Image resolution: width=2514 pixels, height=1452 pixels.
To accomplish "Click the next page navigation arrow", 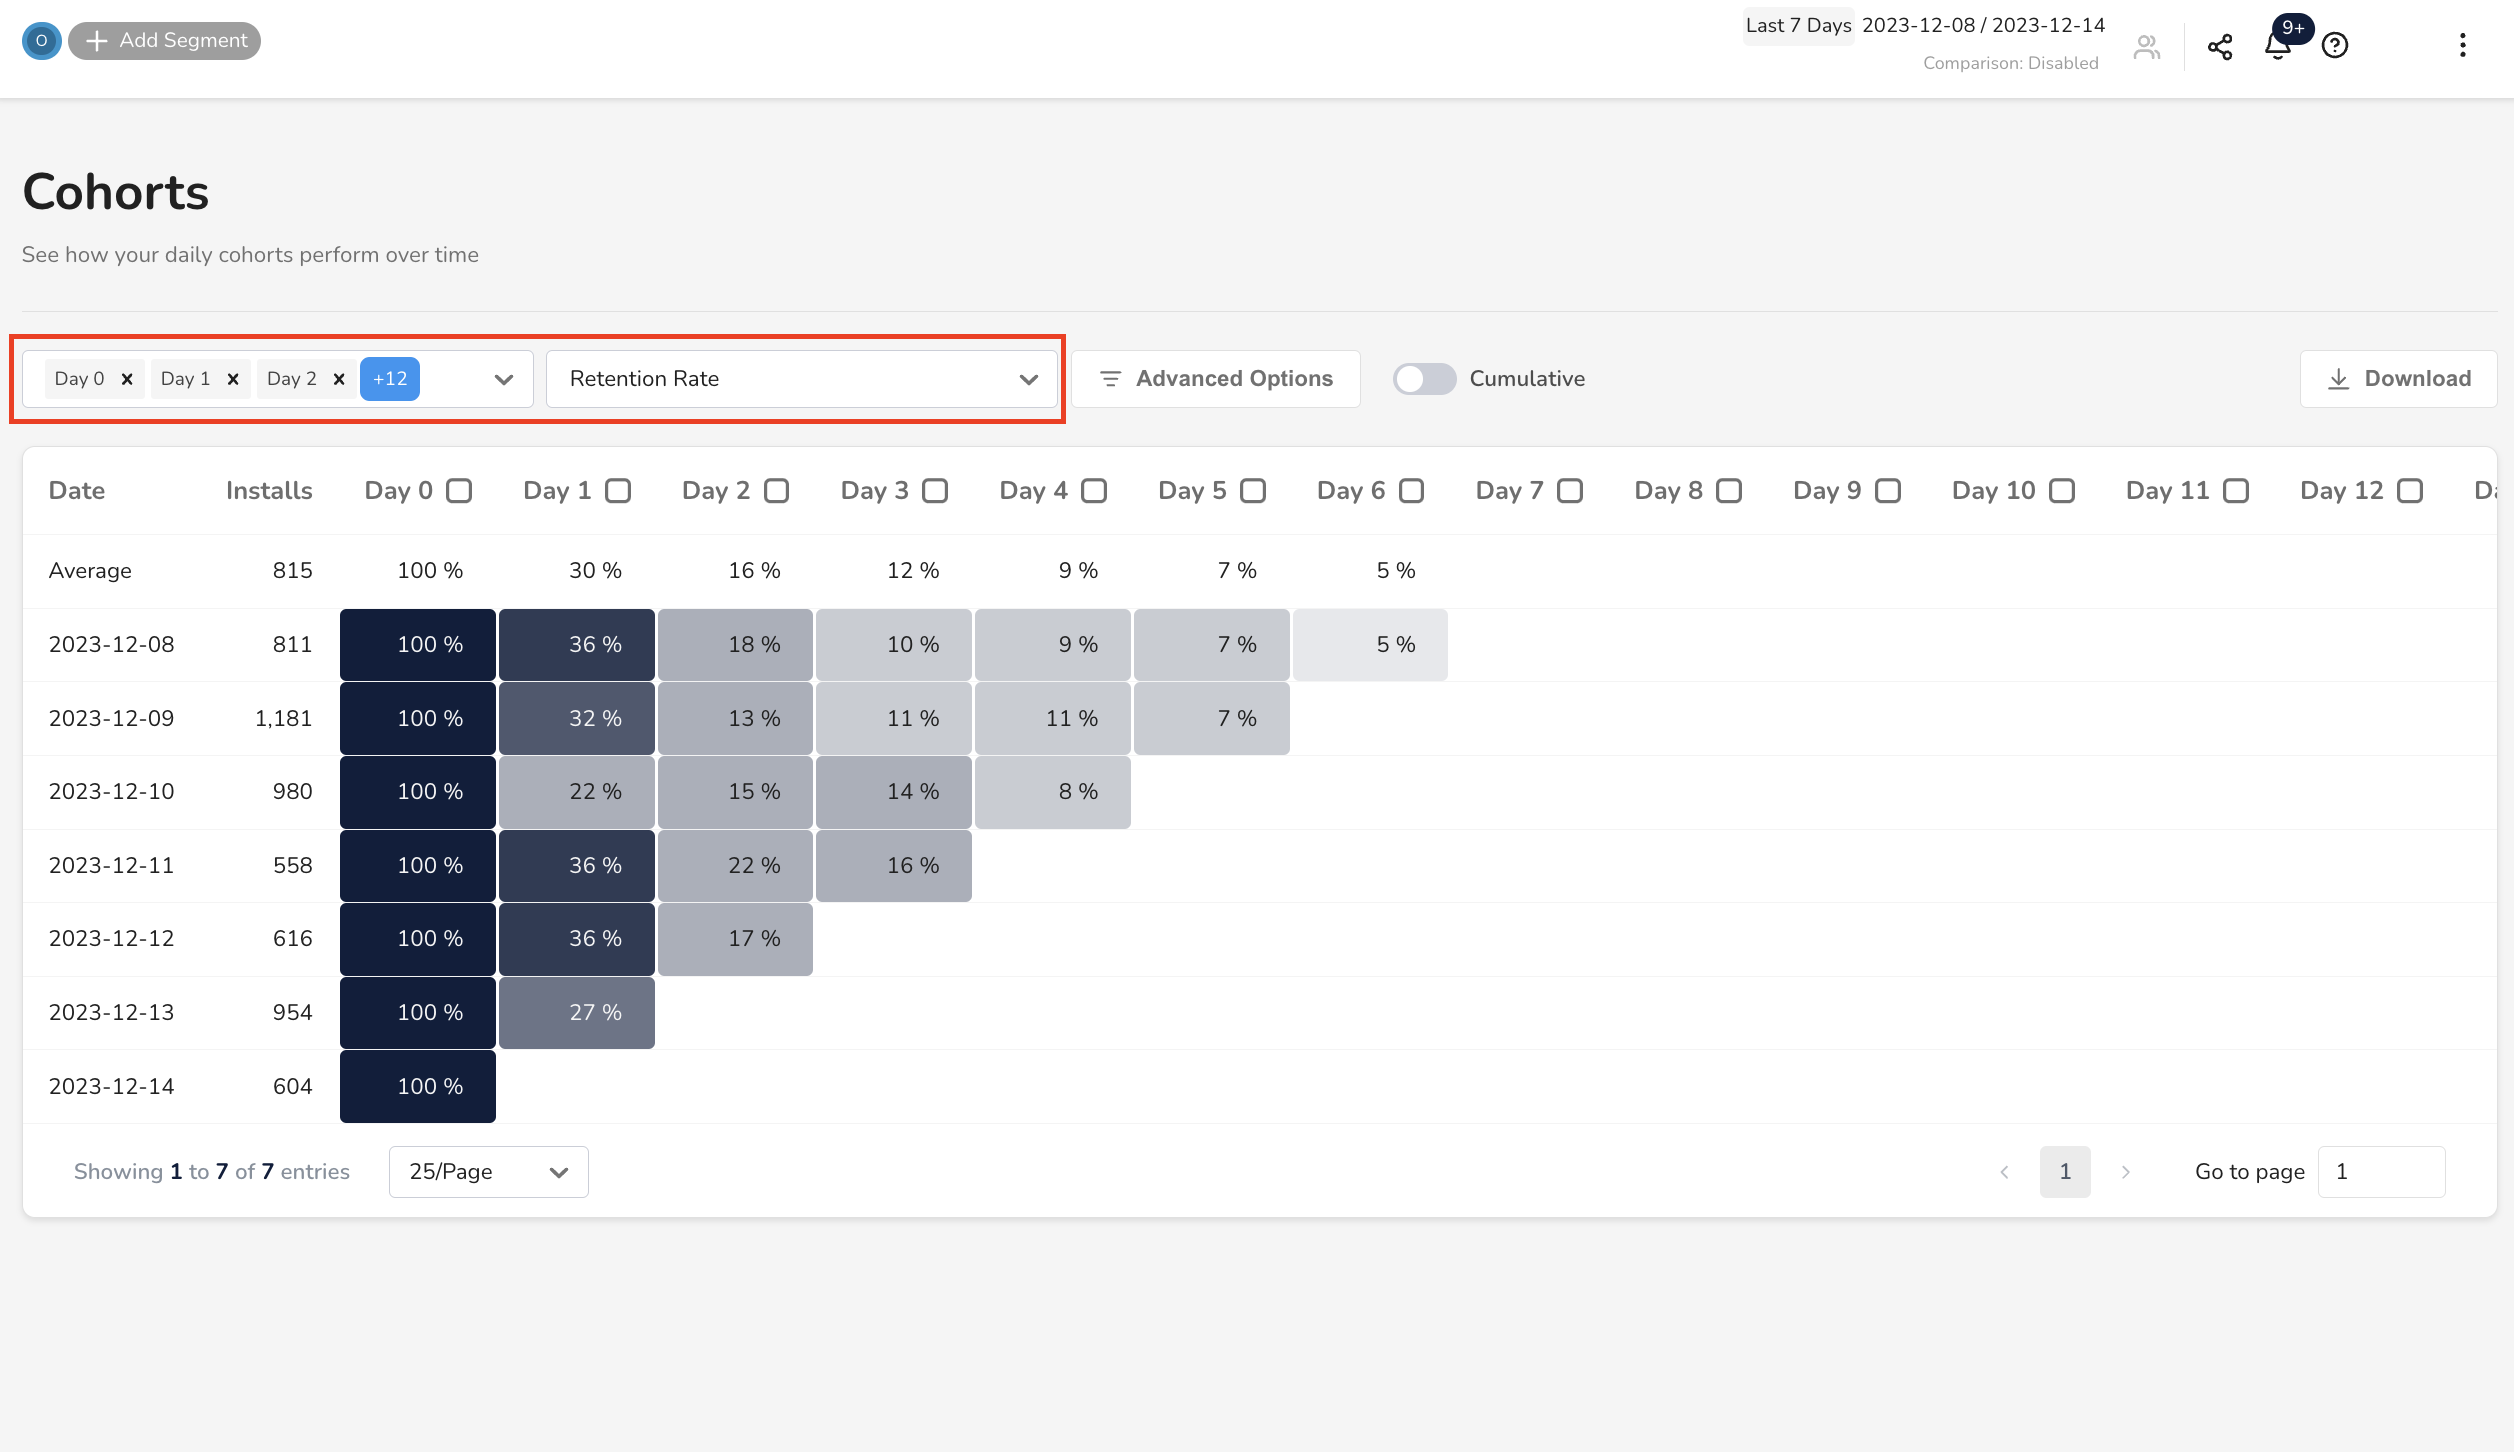I will [x=2124, y=1172].
